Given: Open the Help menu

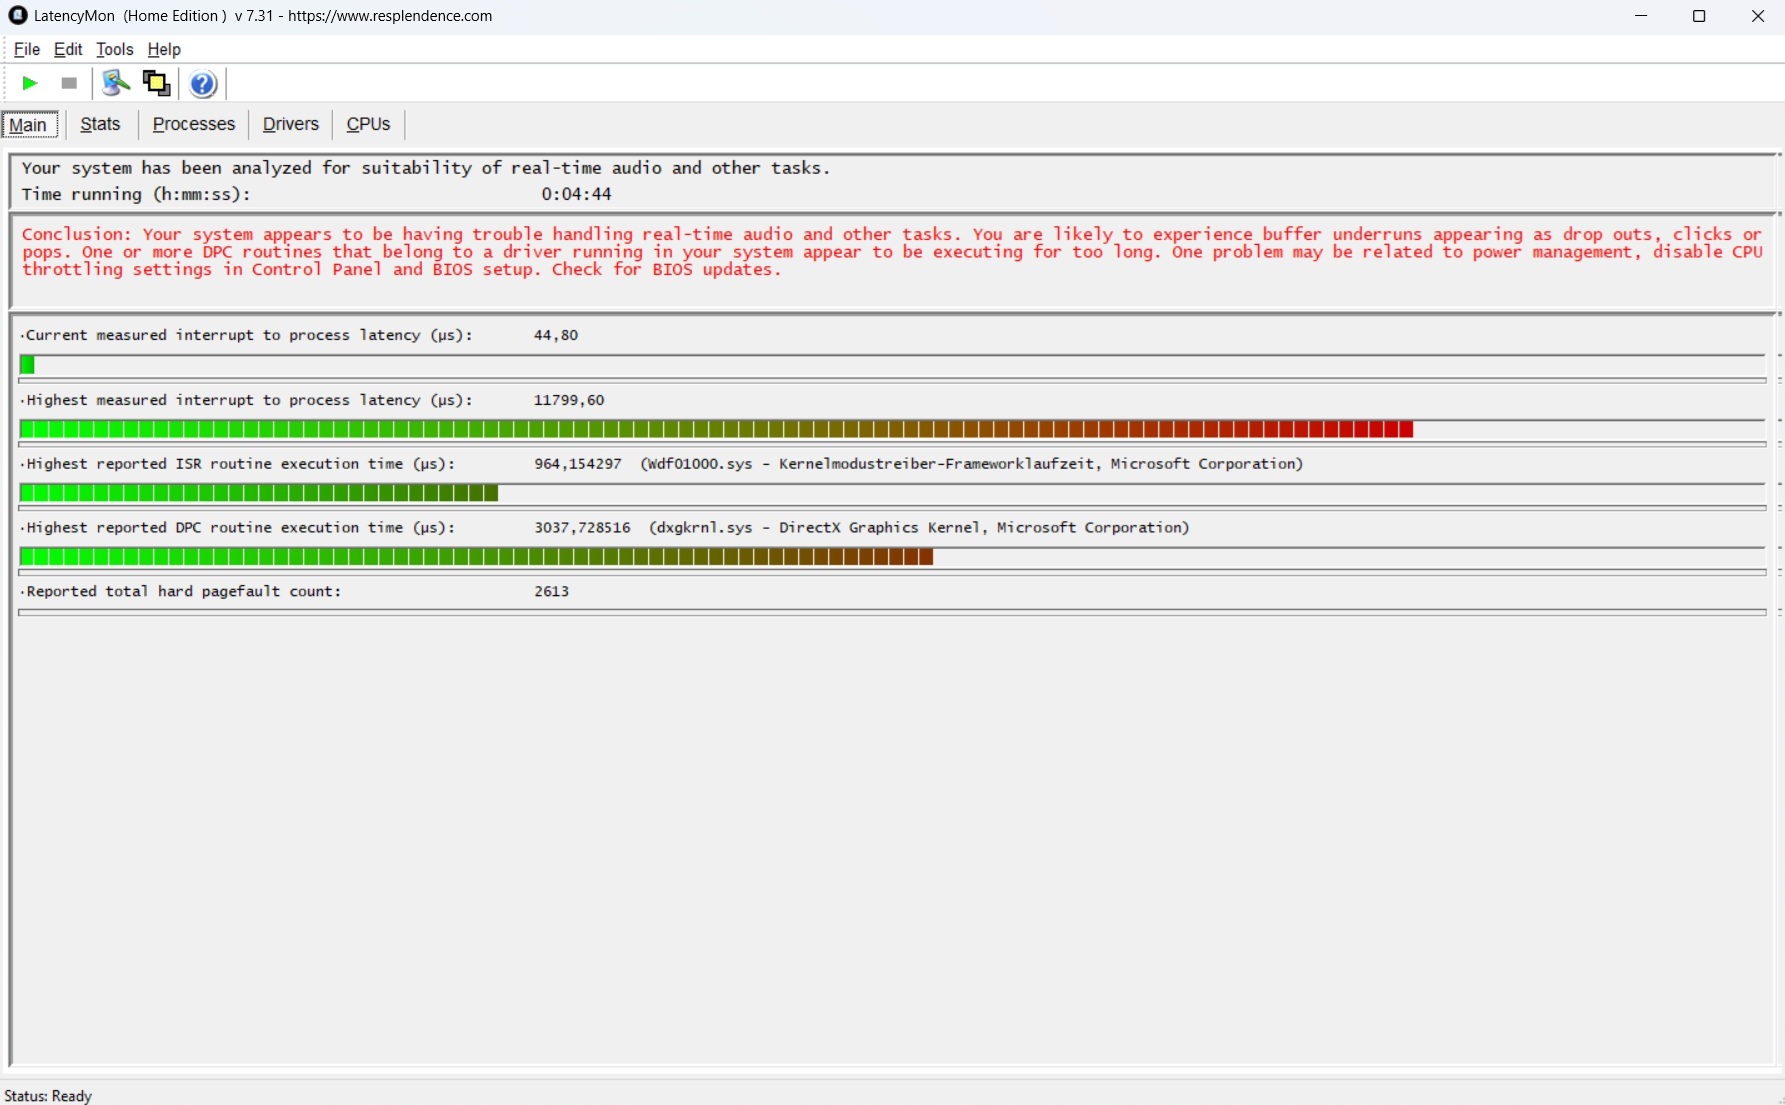Looking at the screenshot, I should pyautogui.click(x=164, y=49).
